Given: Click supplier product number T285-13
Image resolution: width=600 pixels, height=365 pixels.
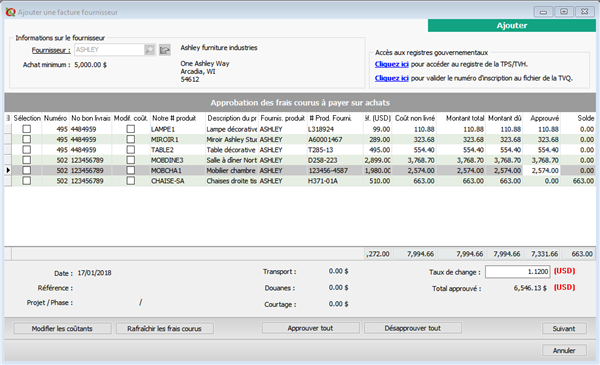Looking at the screenshot, I should point(320,150).
